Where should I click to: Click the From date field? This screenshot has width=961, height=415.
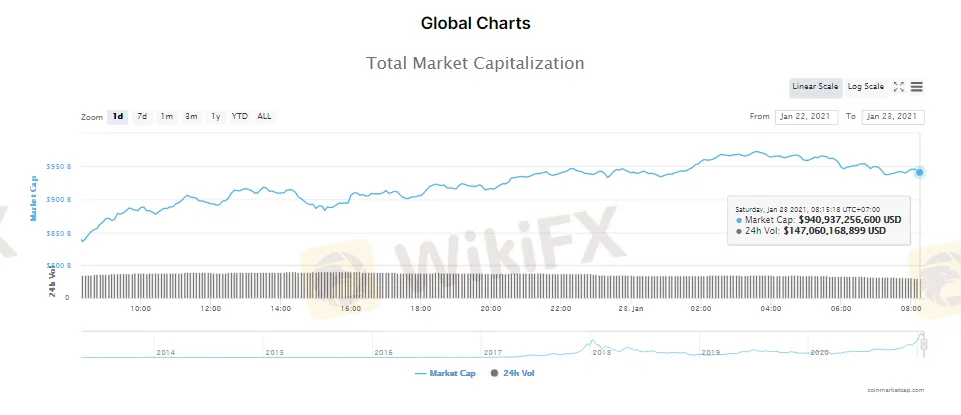[806, 117]
